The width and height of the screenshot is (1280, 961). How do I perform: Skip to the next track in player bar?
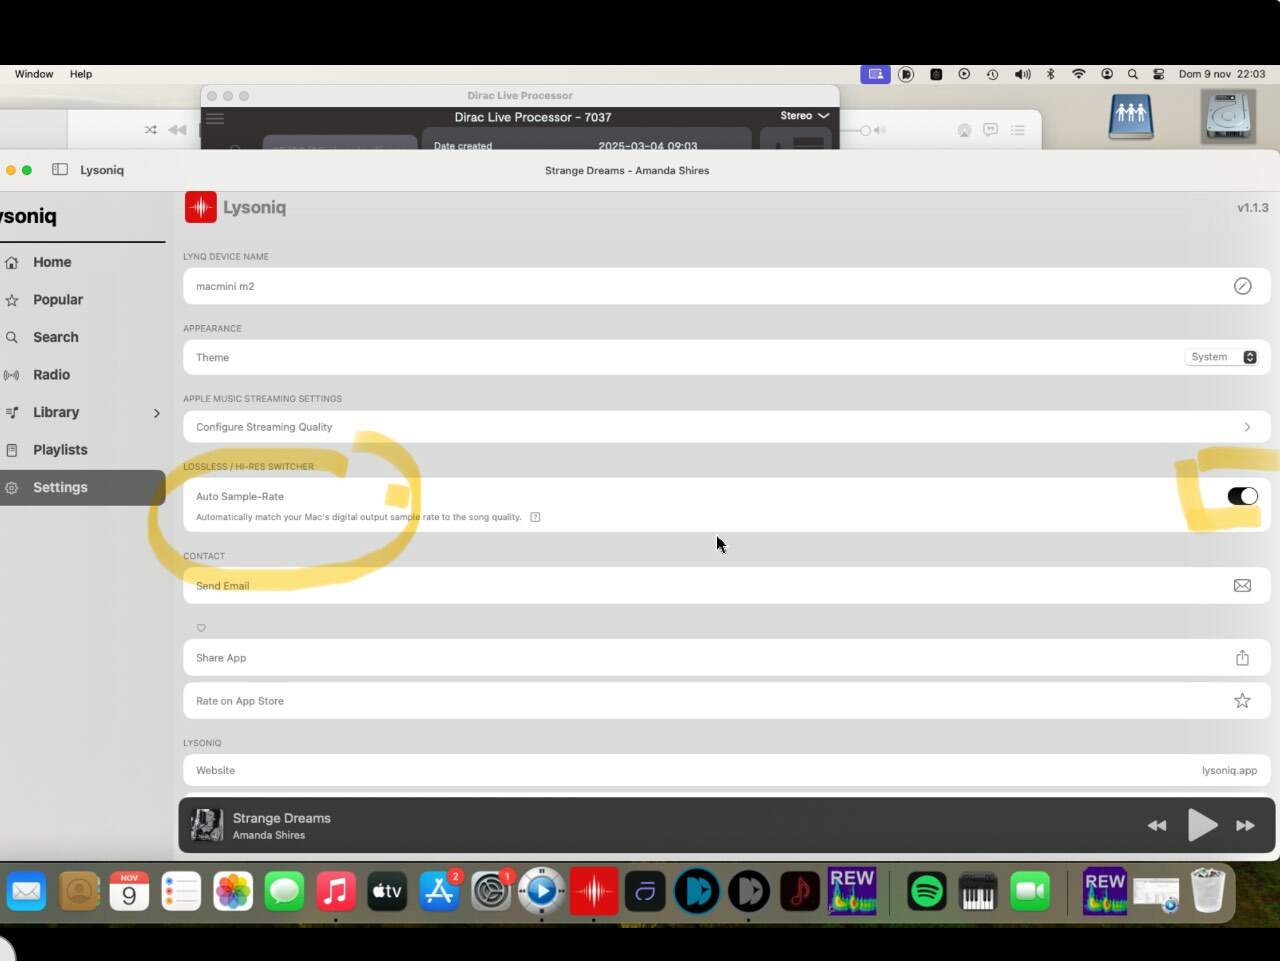1245,826
